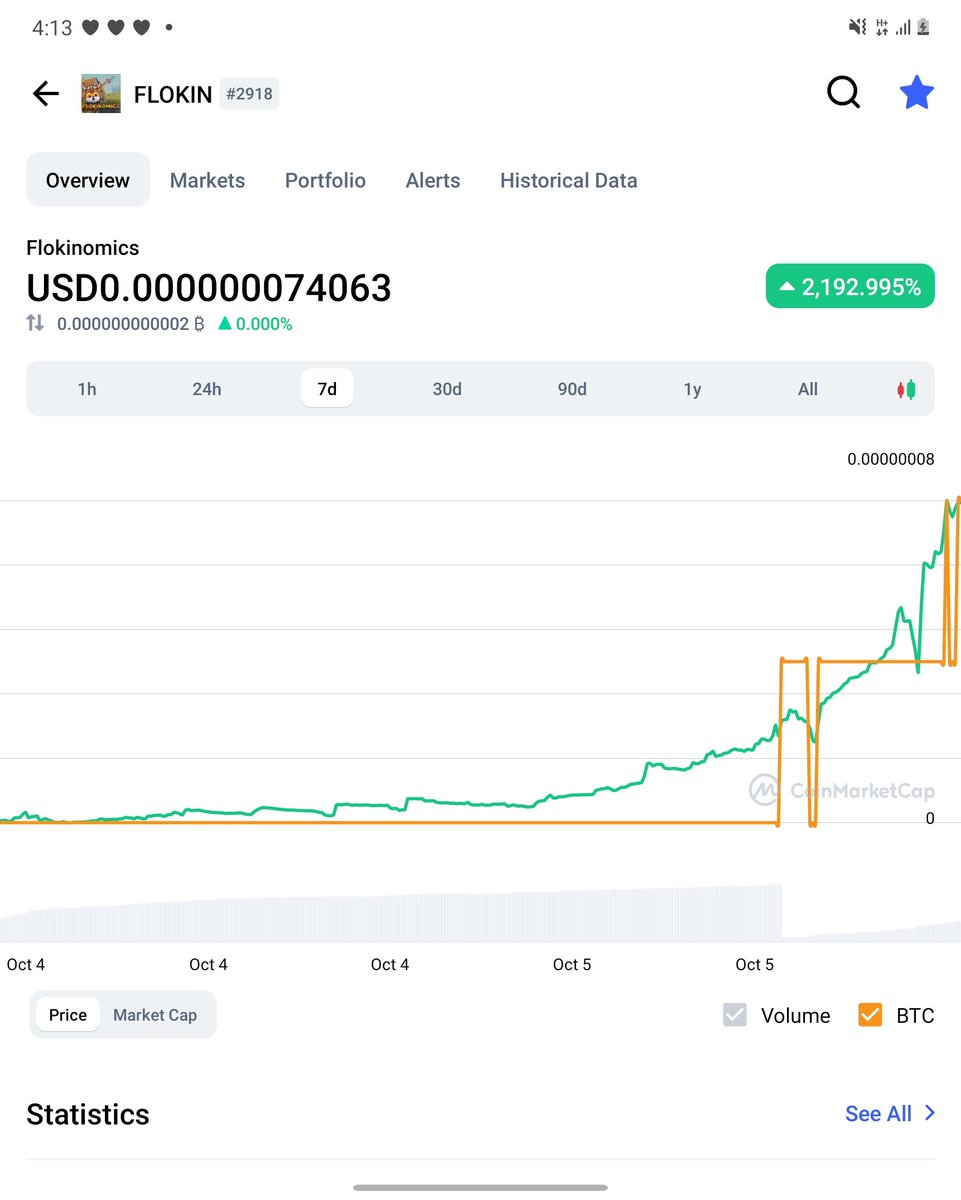Tap the #2918 rank badge
The height and width of the screenshot is (1200, 961).
click(x=249, y=94)
